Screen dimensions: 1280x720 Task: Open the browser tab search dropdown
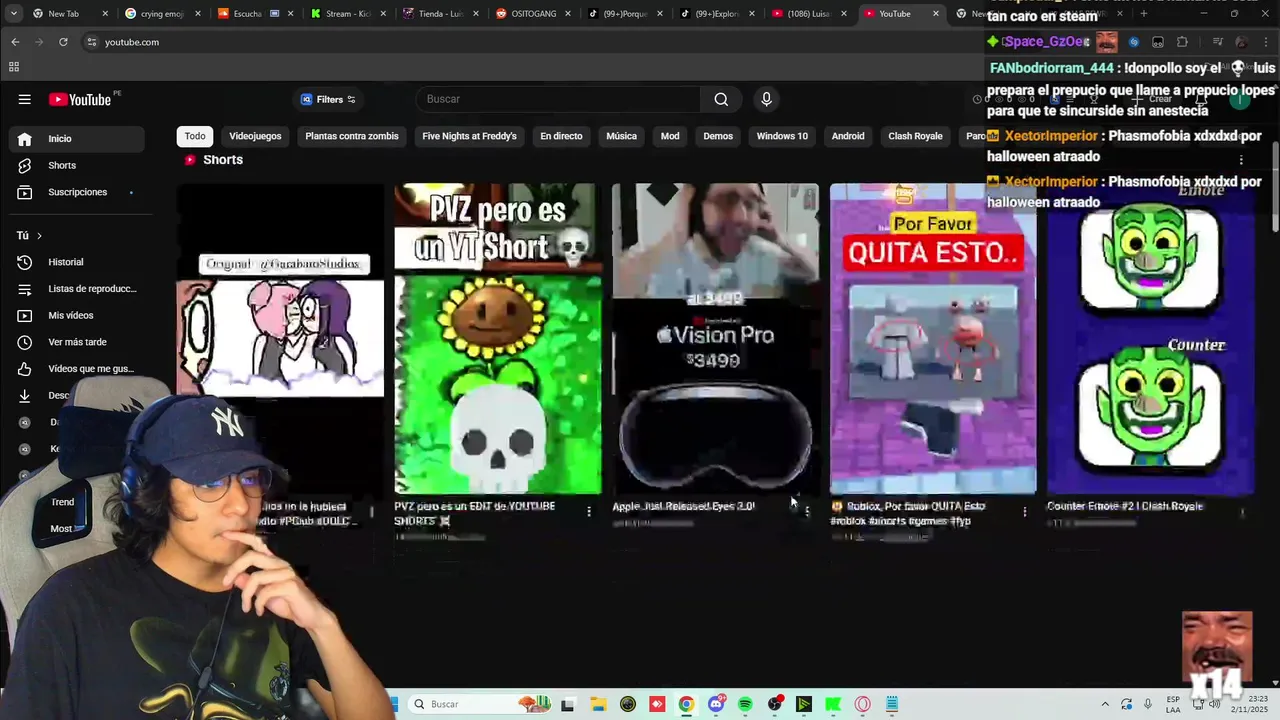14,13
